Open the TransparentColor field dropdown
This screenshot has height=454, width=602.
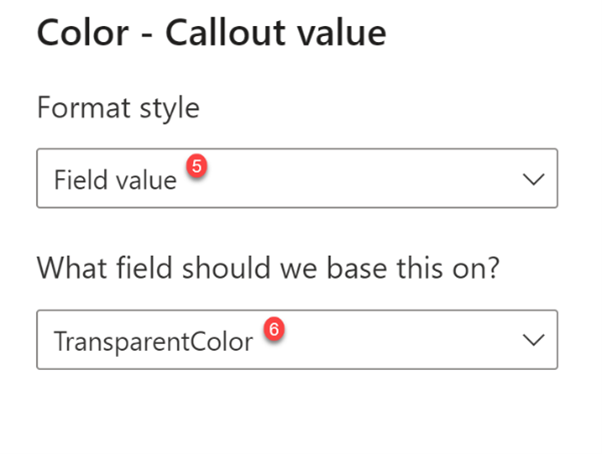coord(296,340)
